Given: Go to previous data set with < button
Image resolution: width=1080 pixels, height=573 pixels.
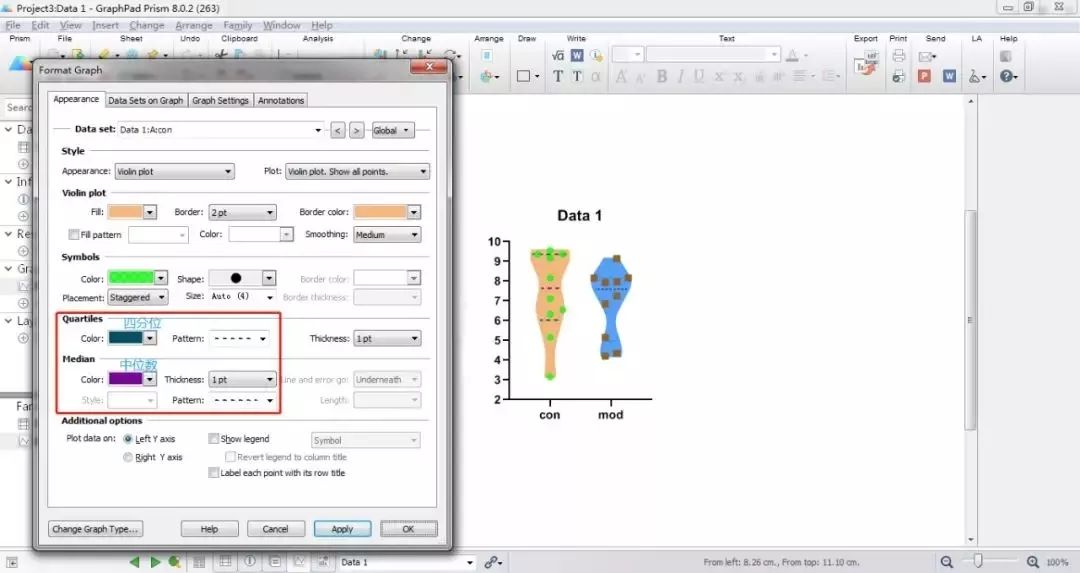Looking at the screenshot, I should click(338, 130).
